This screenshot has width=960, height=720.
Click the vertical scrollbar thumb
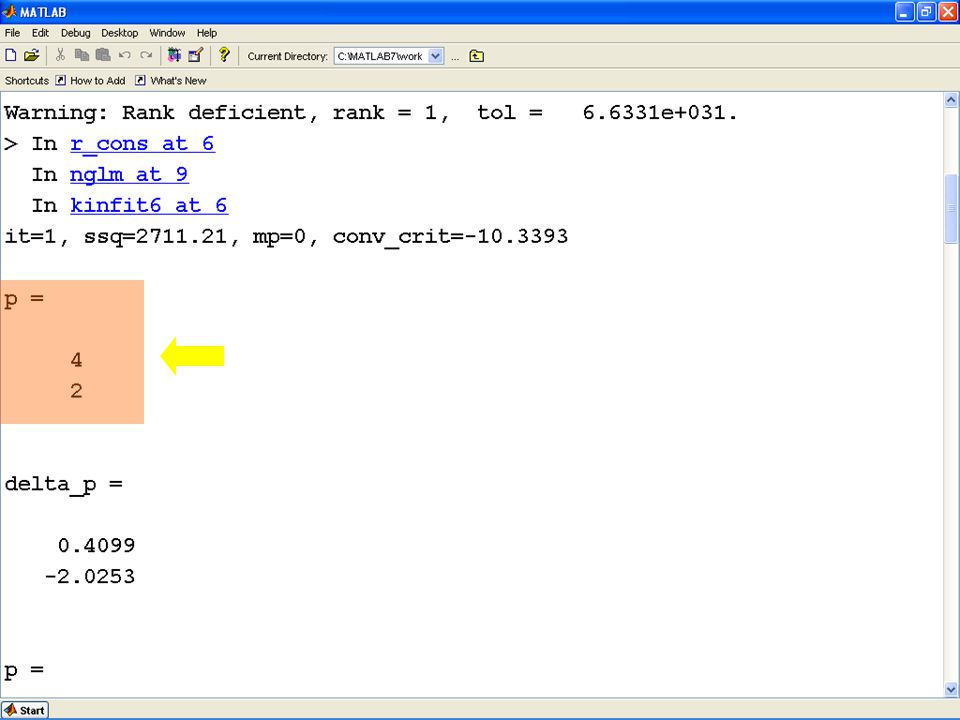point(951,208)
